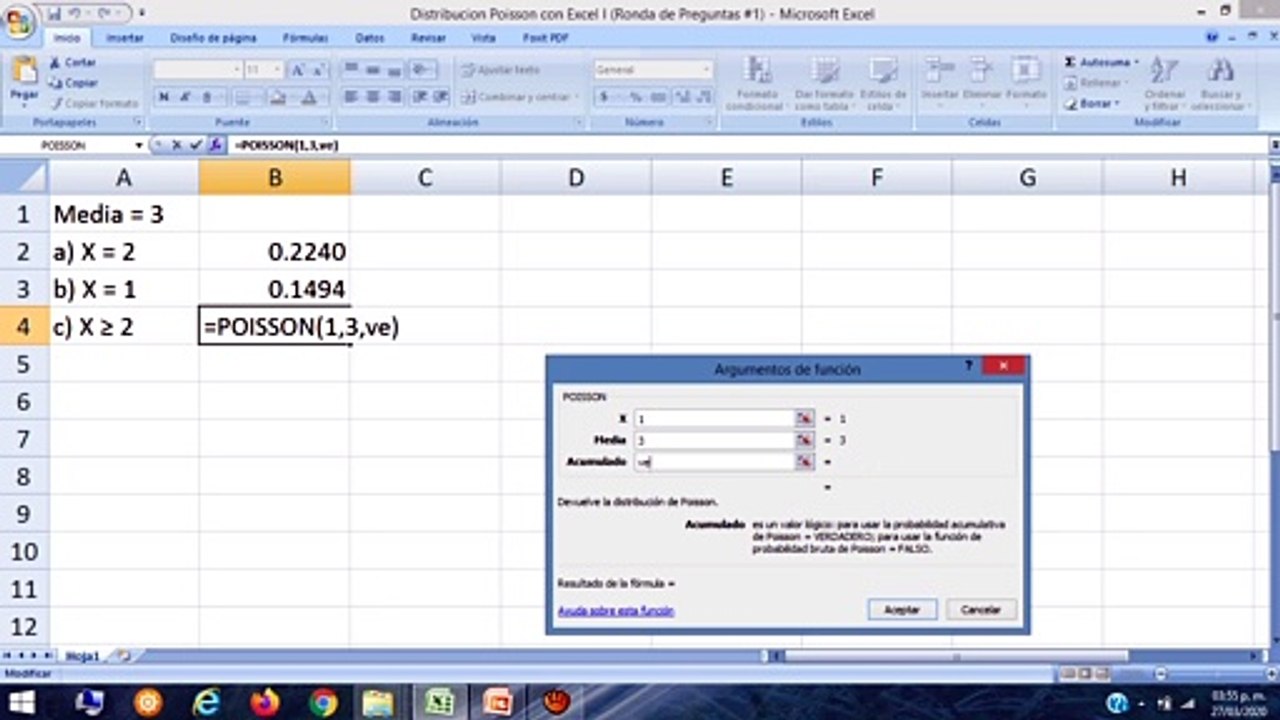1280x720 pixels.
Task: Open Estilos de celda gallery
Action: click(883, 83)
